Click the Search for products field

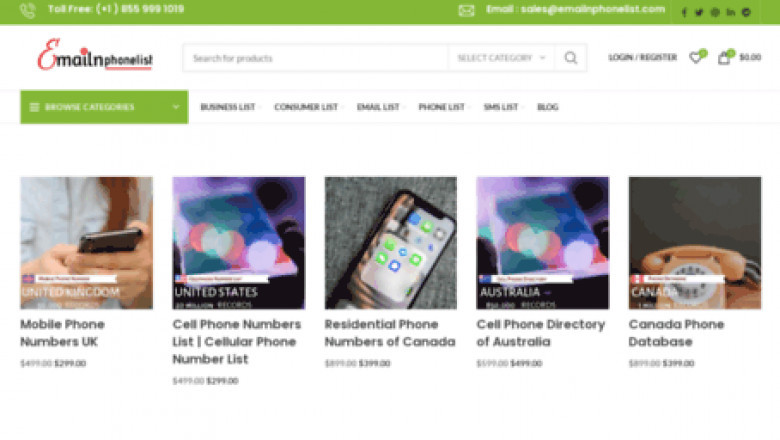click(315, 58)
